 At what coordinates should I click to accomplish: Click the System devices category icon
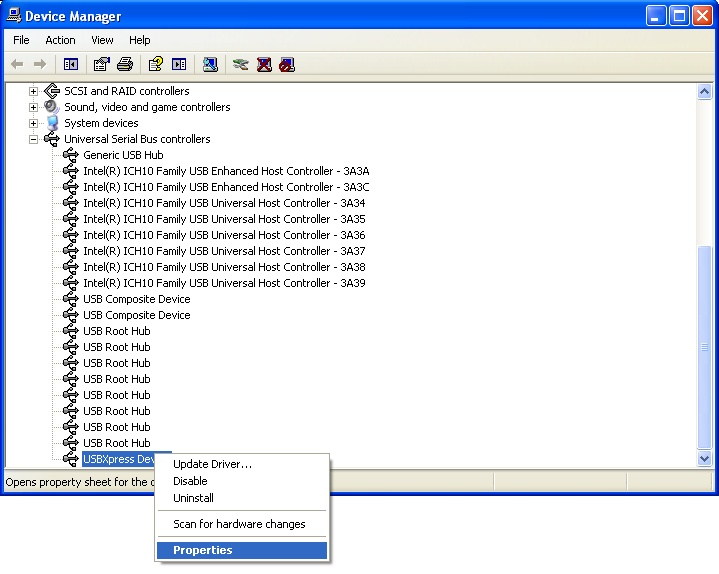click(53, 123)
